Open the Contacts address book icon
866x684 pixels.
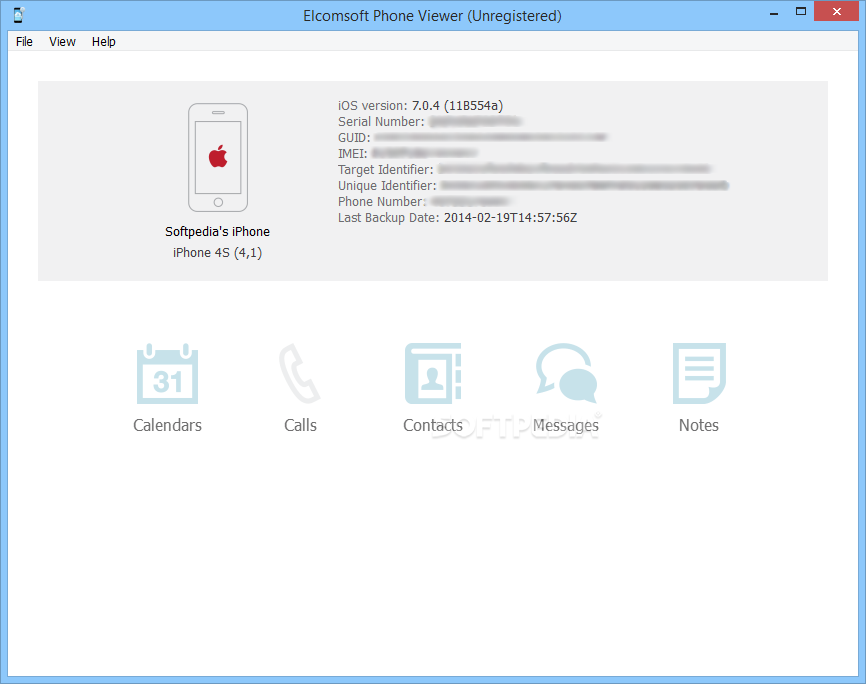point(433,373)
